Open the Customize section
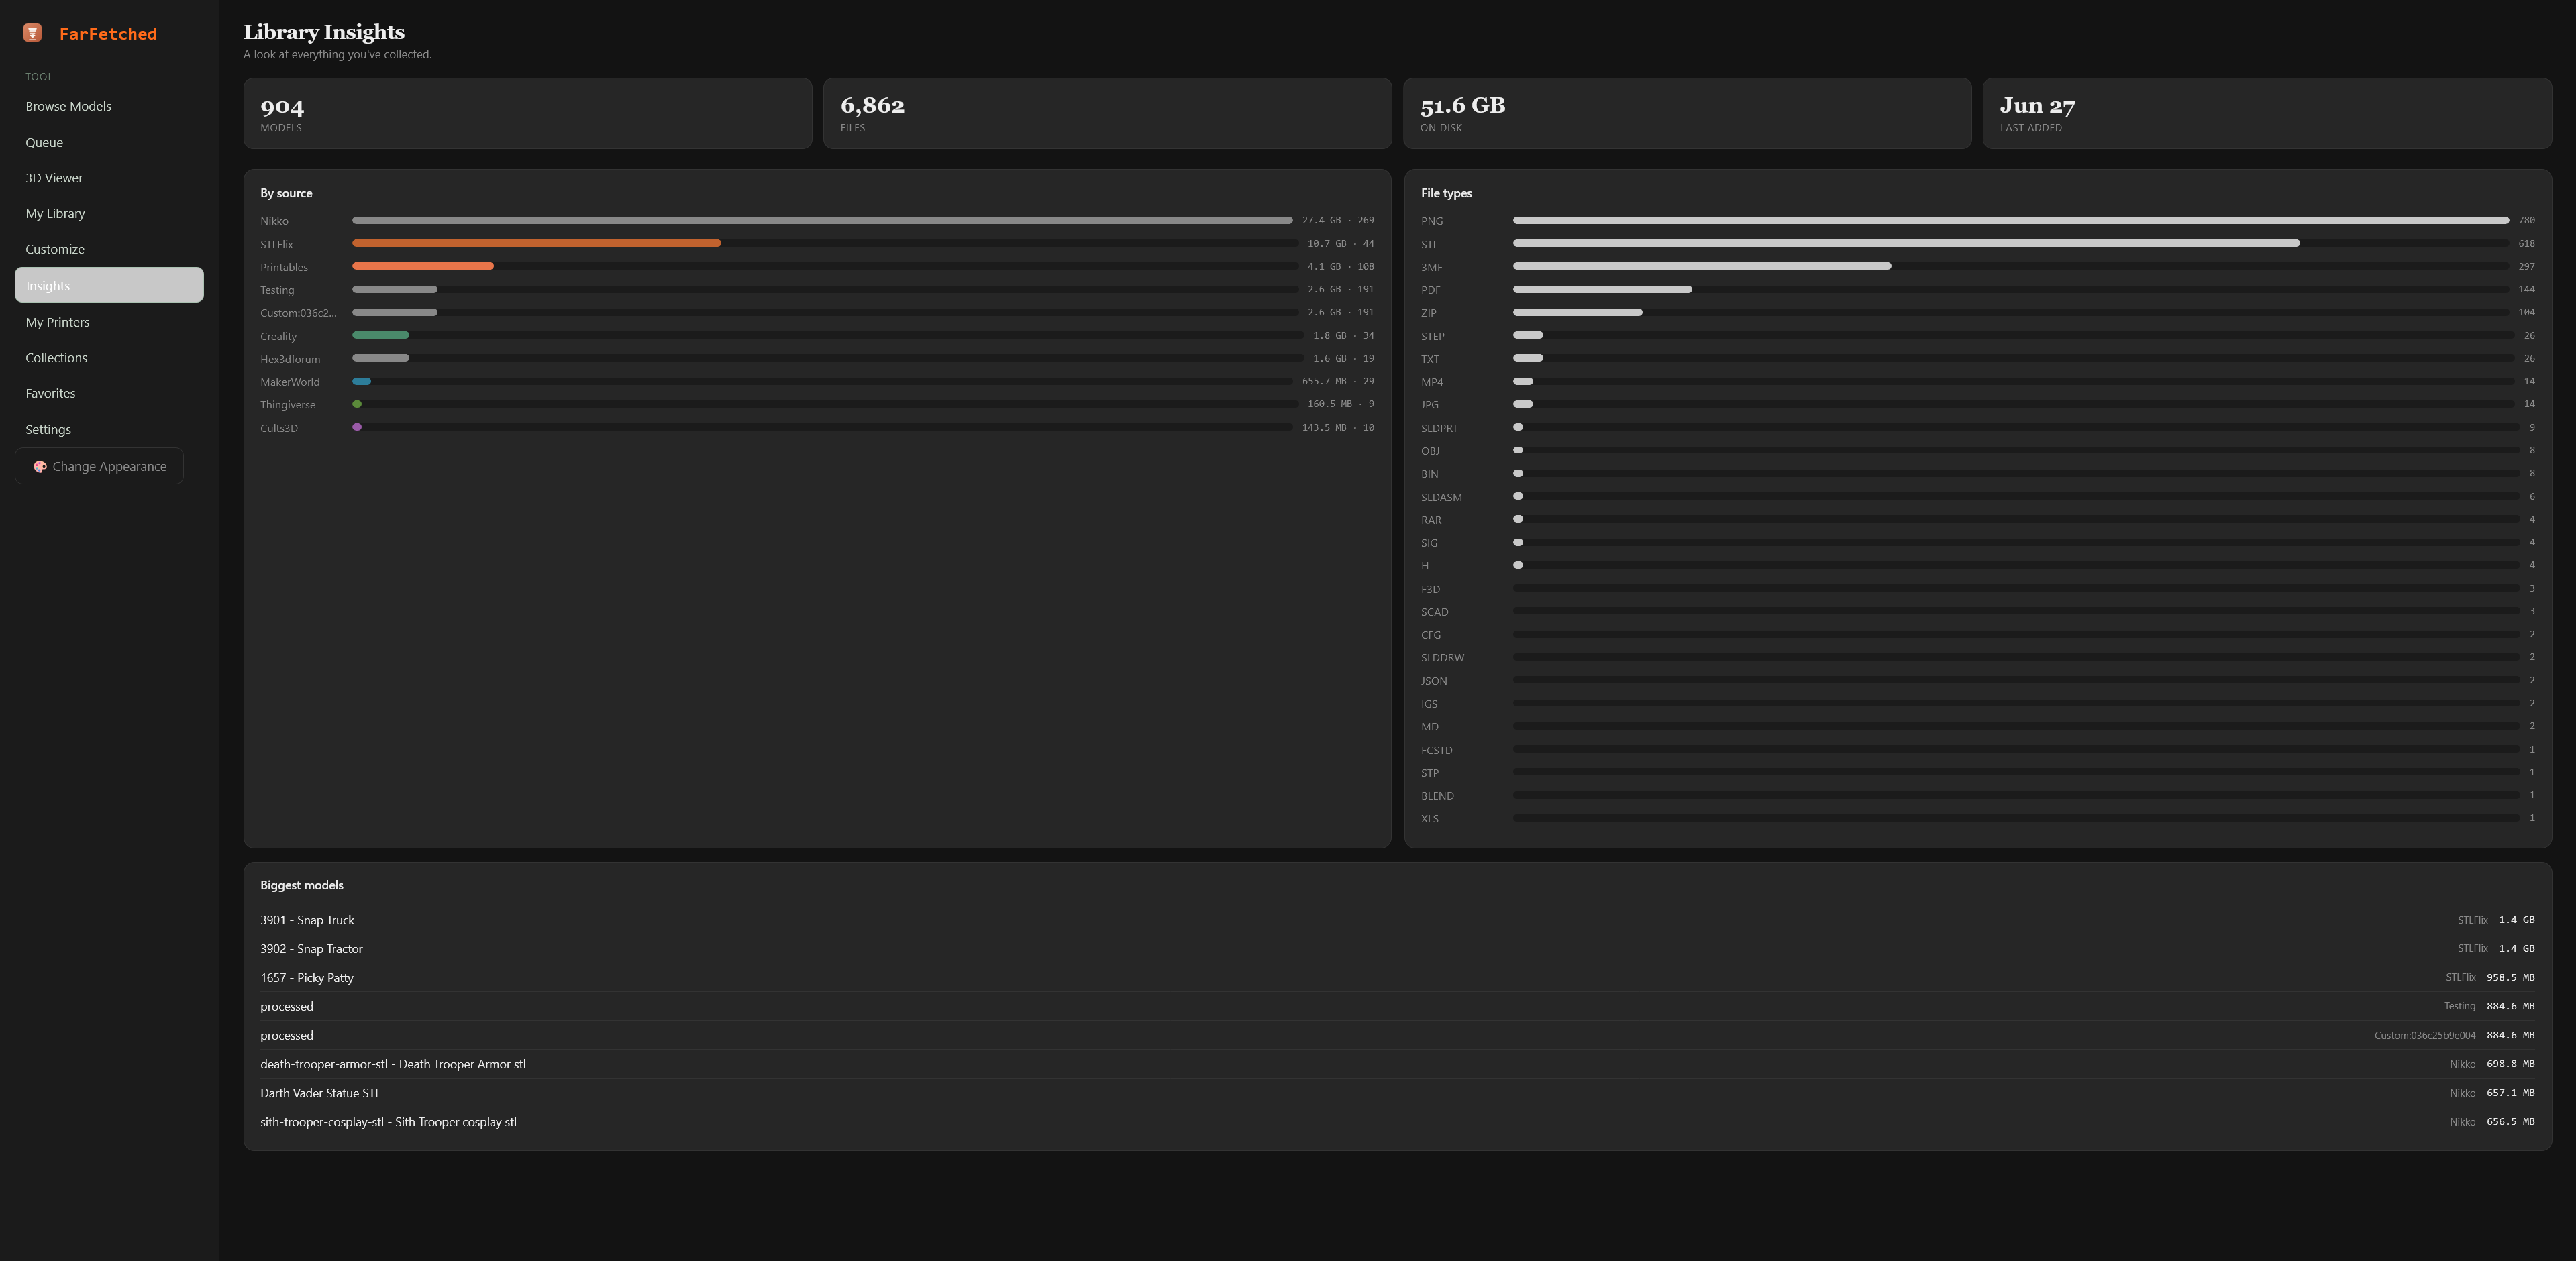 pyautogui.click(x=109, y=249)
